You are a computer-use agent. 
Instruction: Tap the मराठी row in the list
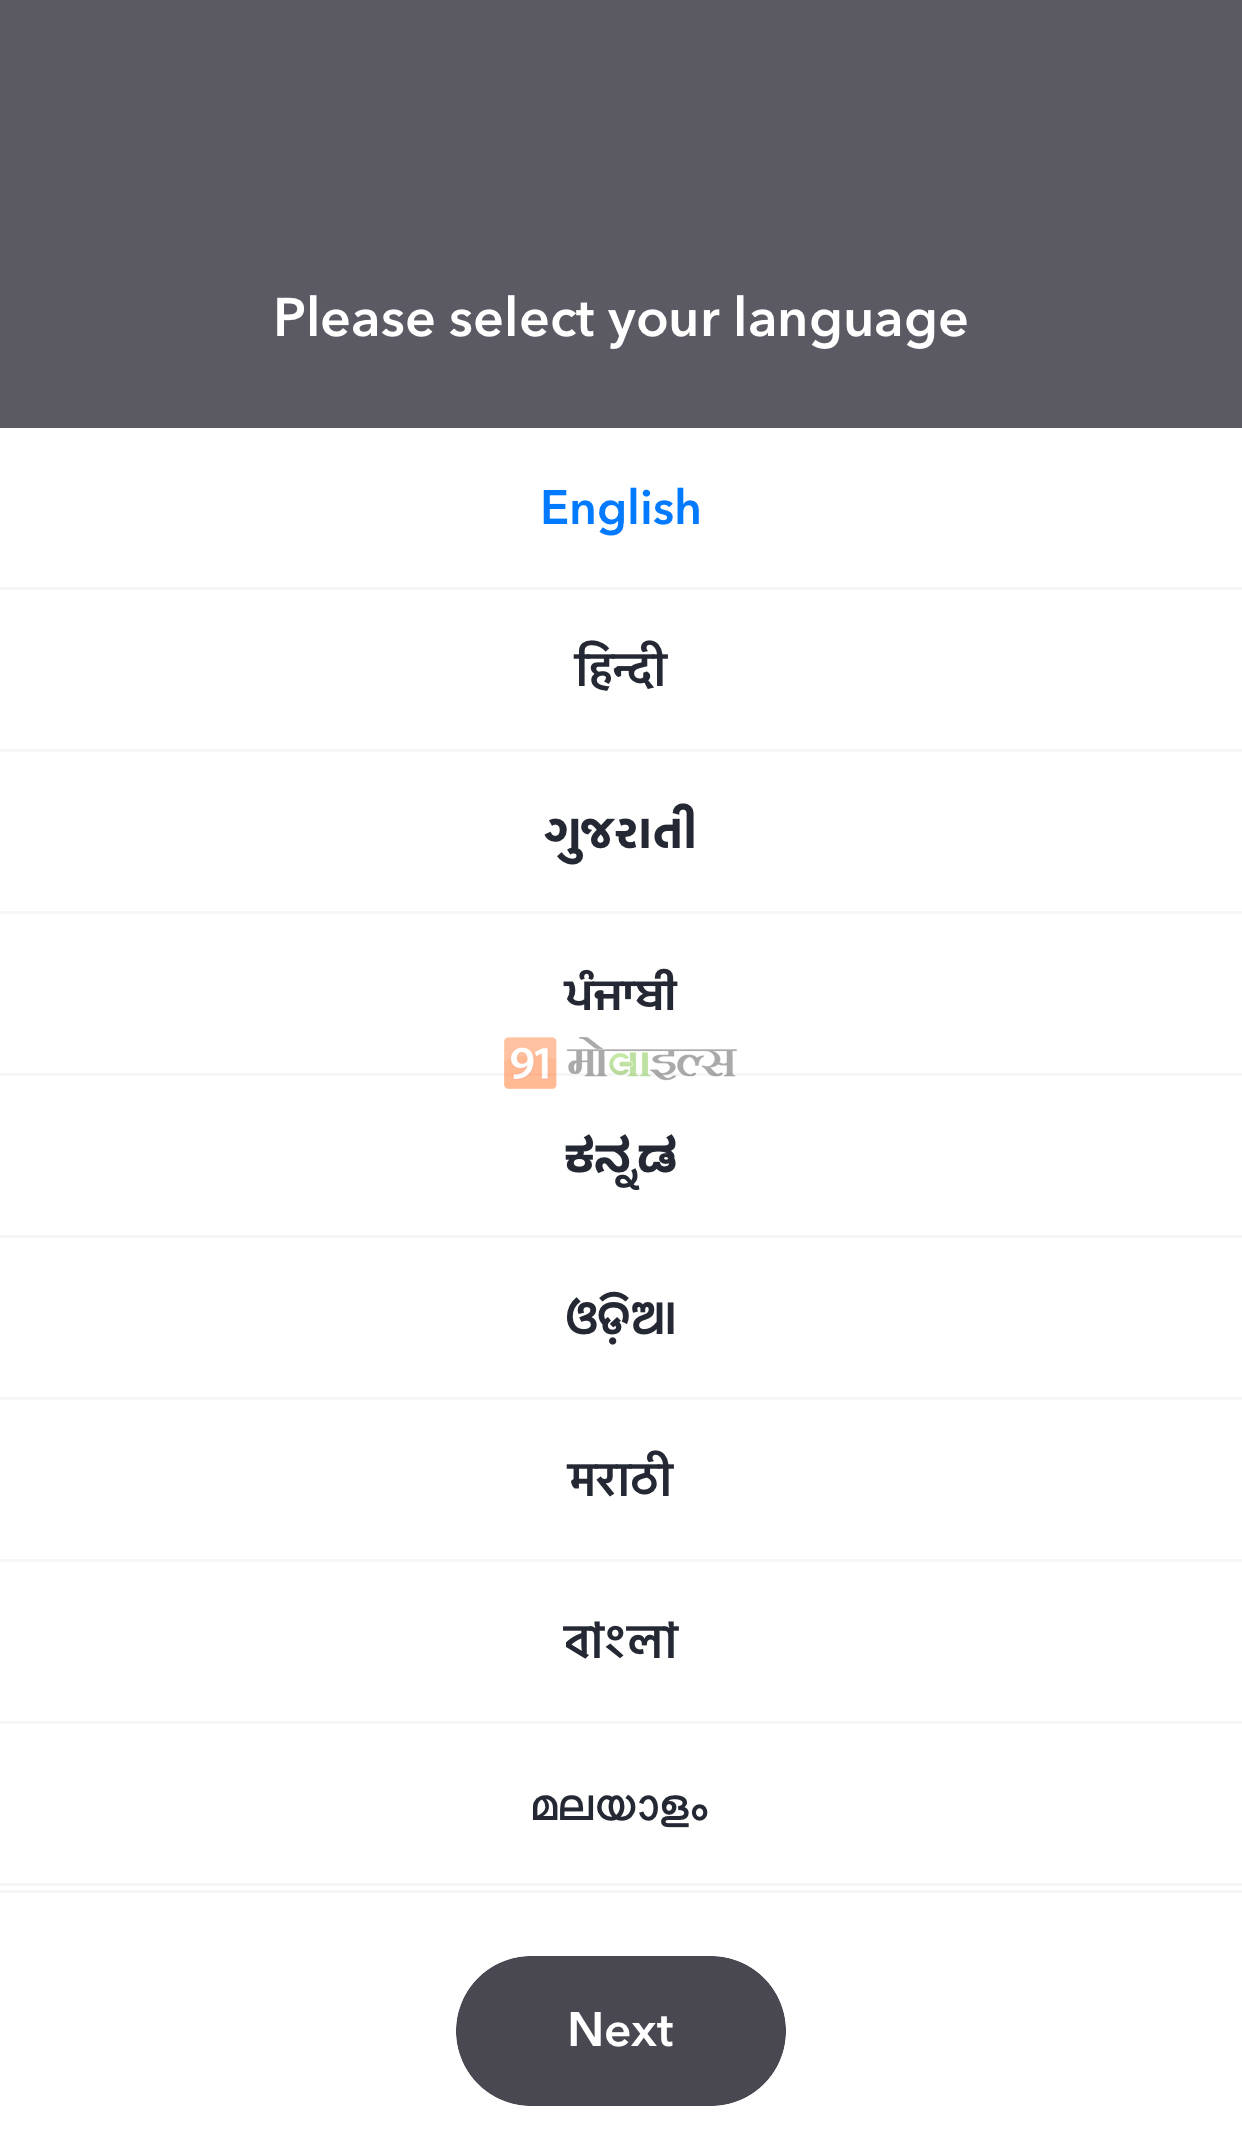pos(620,1479)
